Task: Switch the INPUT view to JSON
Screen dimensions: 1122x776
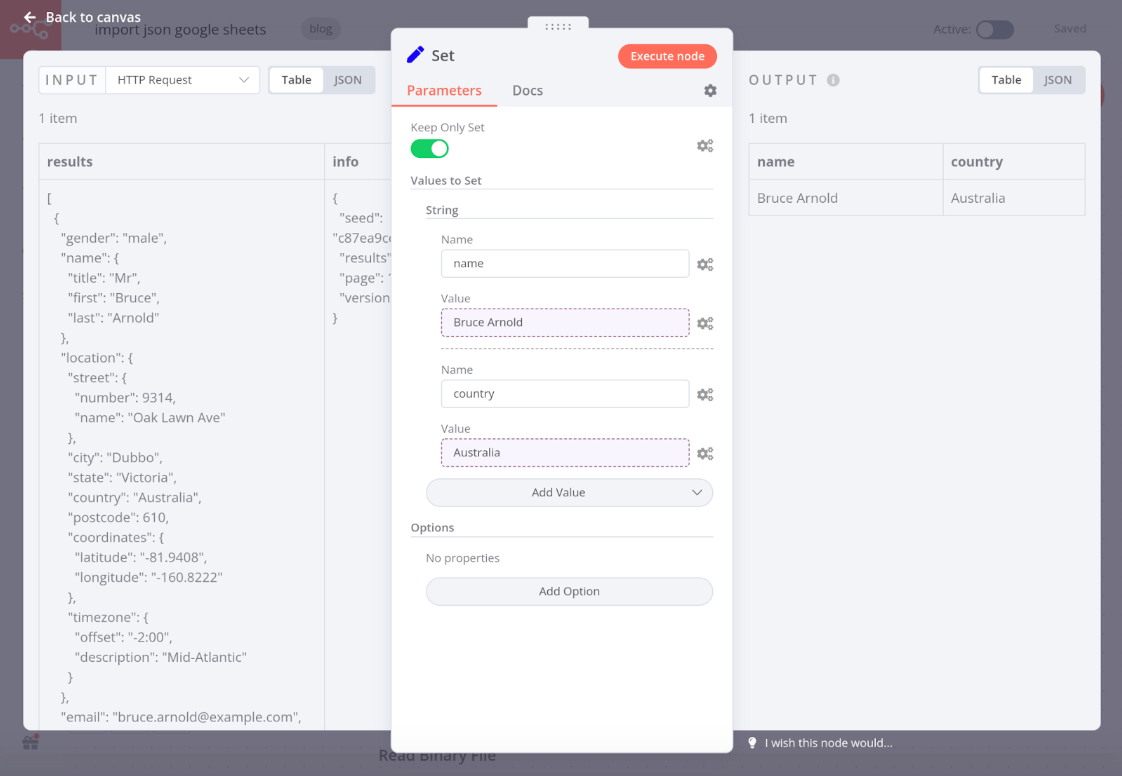Action: point(349,79)
